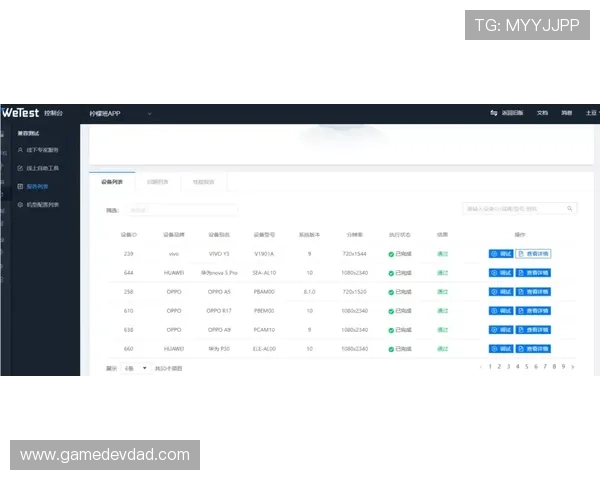Click 调试 button for OPPO A5

(501, 292)
